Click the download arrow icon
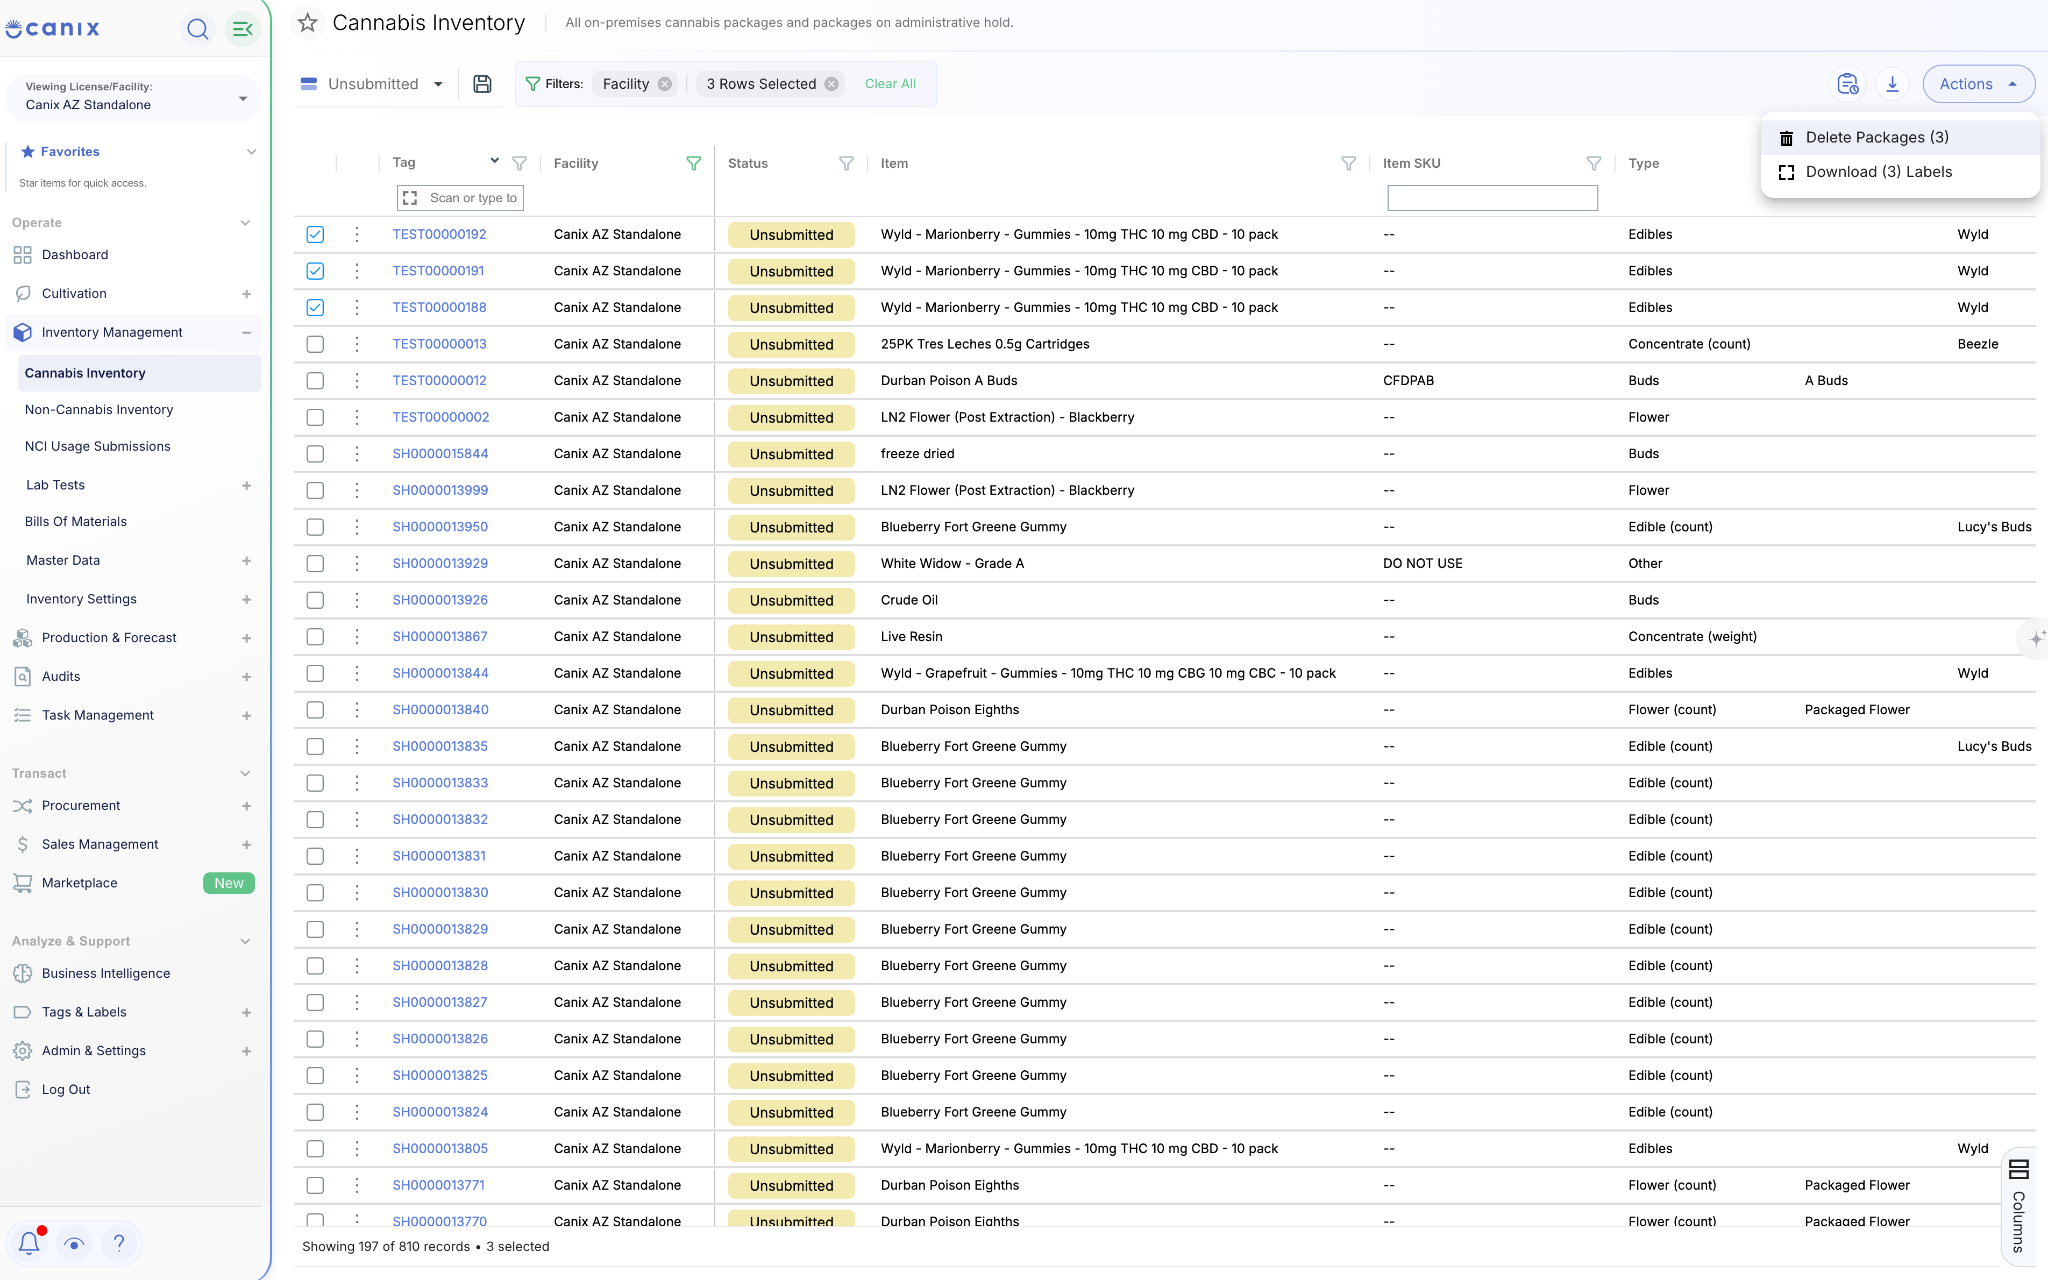 click(x=1892, y=84)
